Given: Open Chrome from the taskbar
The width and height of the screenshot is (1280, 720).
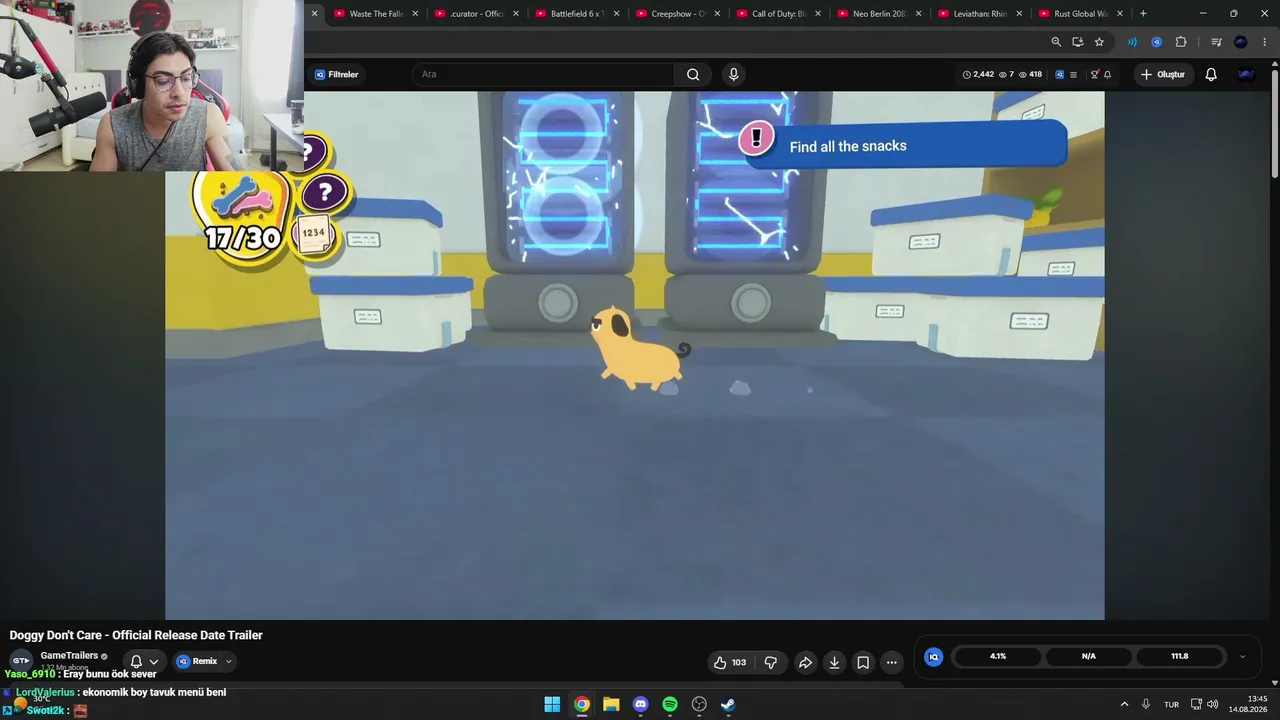Looking at the screenshot, I should (581, 704).
